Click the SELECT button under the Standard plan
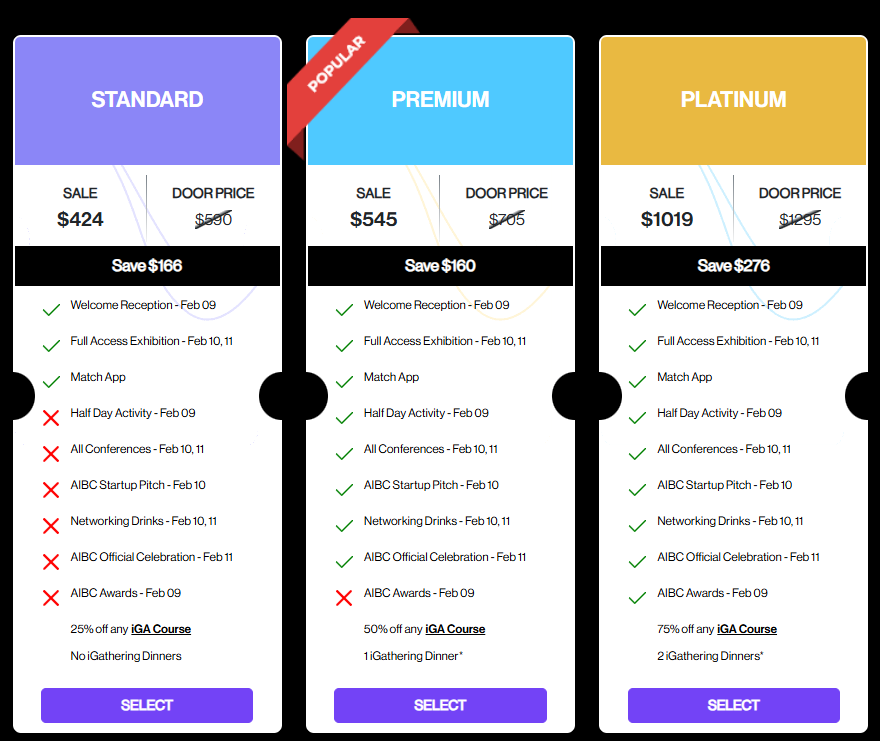 pos(147,705)
